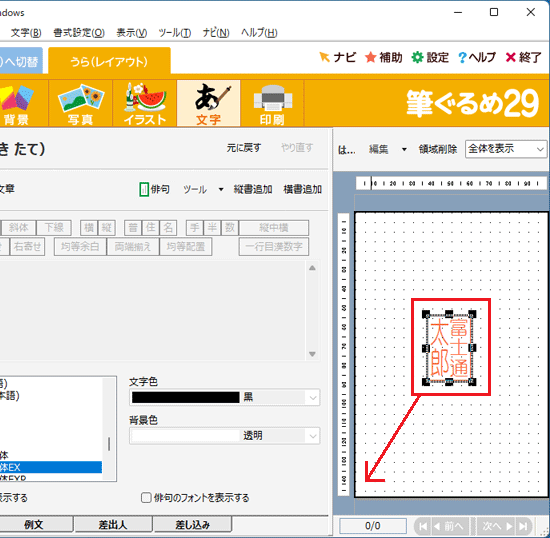Viewport: 550px width, 538px height.
Task: Toggle 横 horizontal writing button
Action: (x=89, y=228)
